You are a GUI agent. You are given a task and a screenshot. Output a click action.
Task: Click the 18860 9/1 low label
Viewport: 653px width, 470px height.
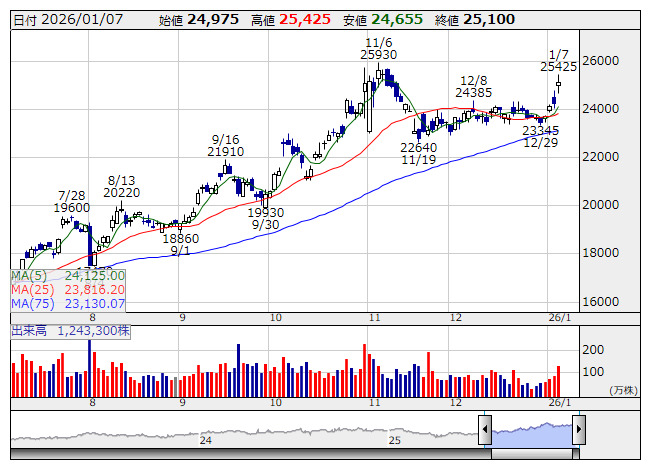pos(180,245)
